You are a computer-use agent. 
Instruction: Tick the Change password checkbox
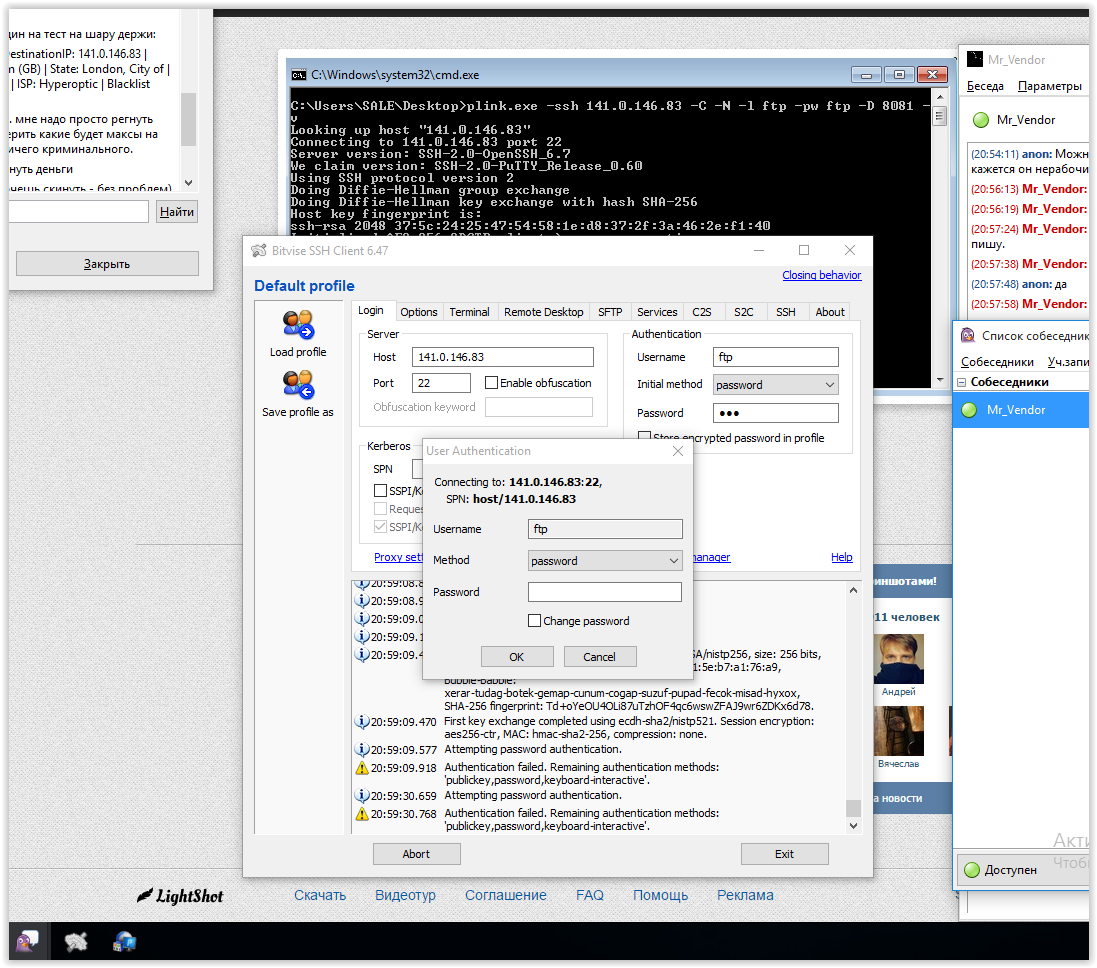(535, 621)
